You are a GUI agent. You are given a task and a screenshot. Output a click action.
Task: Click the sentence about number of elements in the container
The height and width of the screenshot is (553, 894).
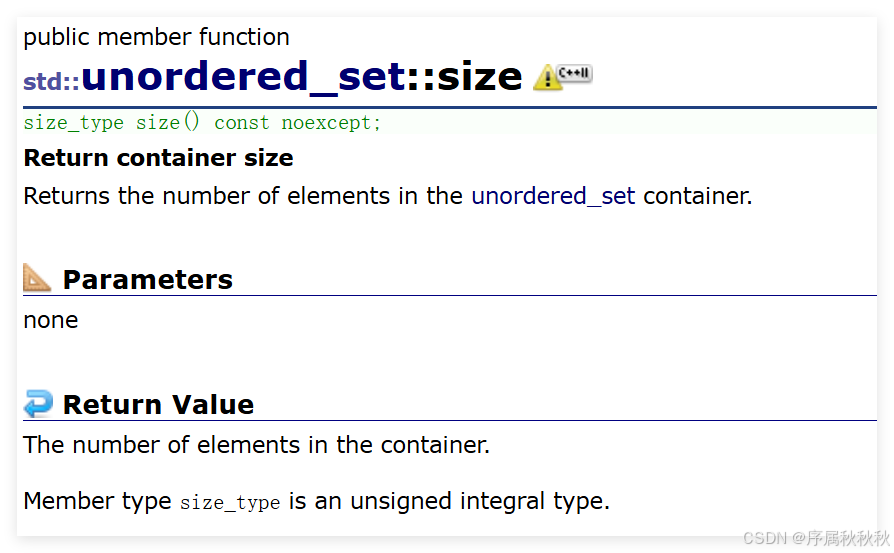(256, 445)
